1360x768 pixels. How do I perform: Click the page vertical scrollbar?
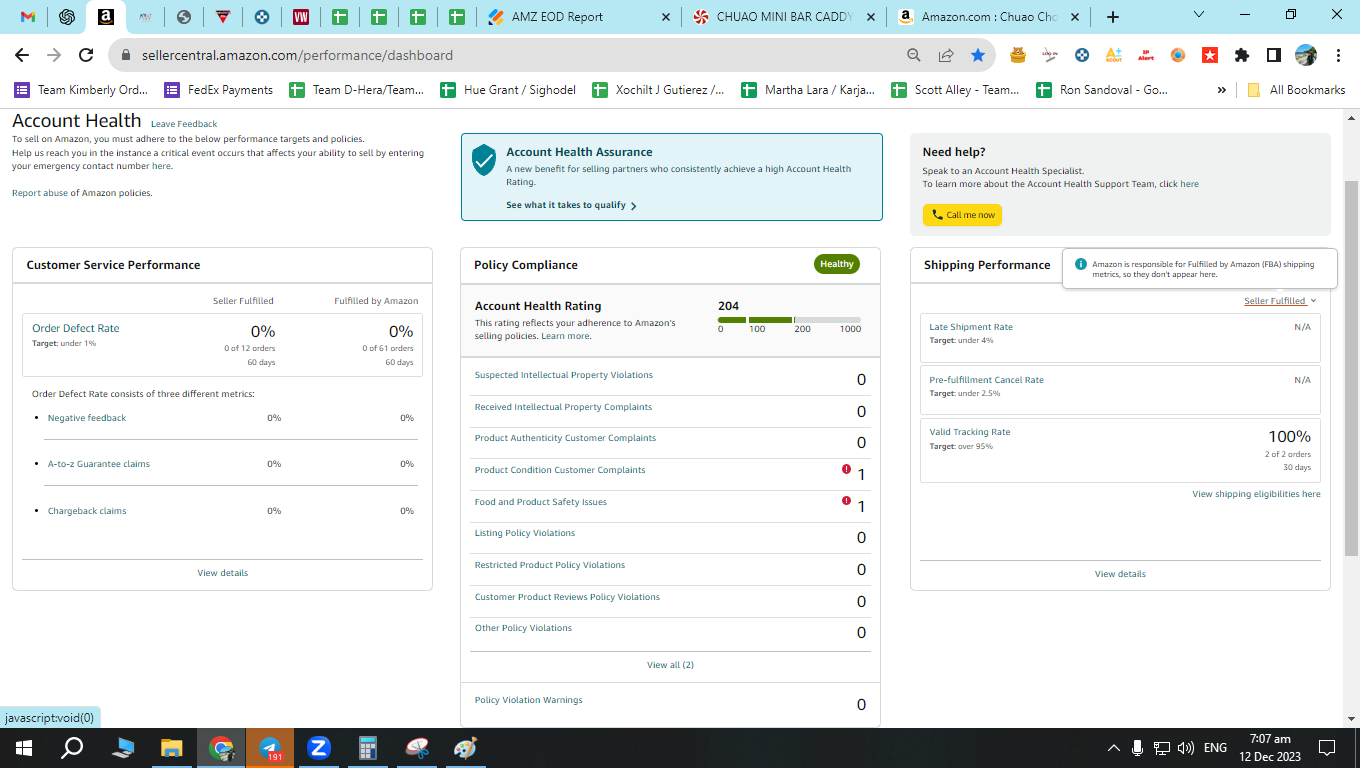pyautogui.click(x=1351, y=368)
